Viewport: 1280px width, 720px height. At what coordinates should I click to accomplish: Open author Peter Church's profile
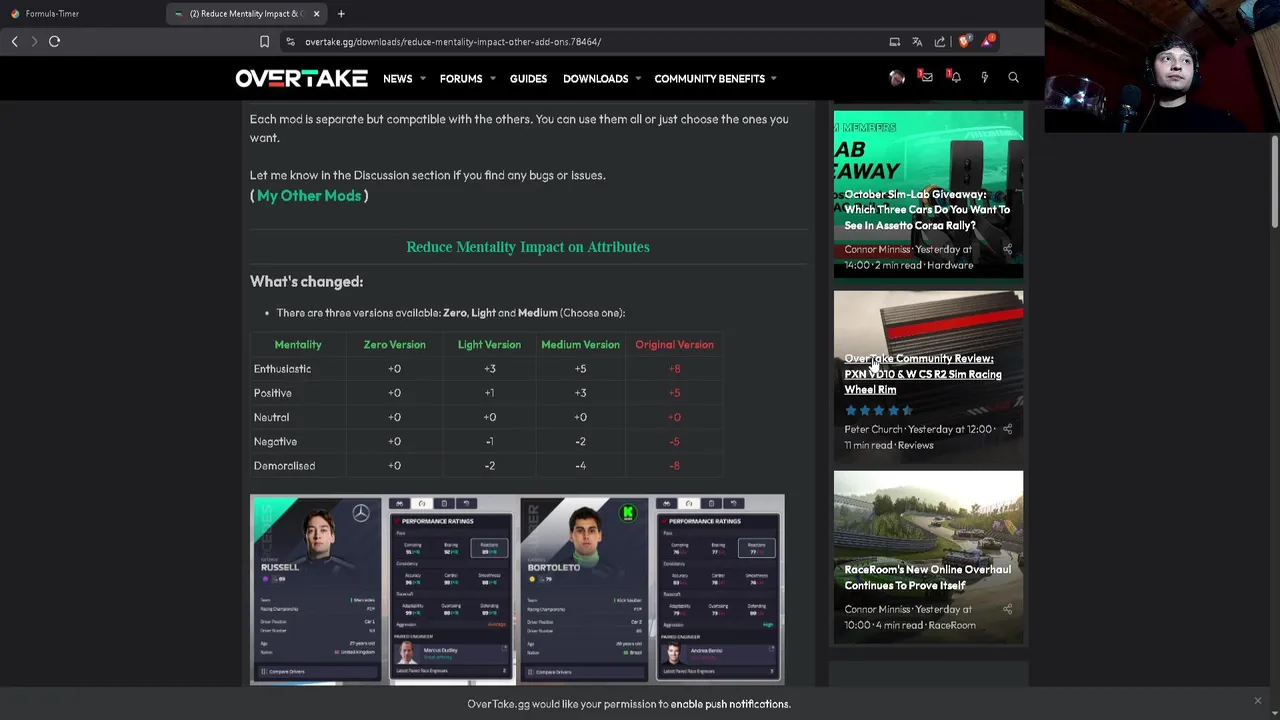[873, 429]
